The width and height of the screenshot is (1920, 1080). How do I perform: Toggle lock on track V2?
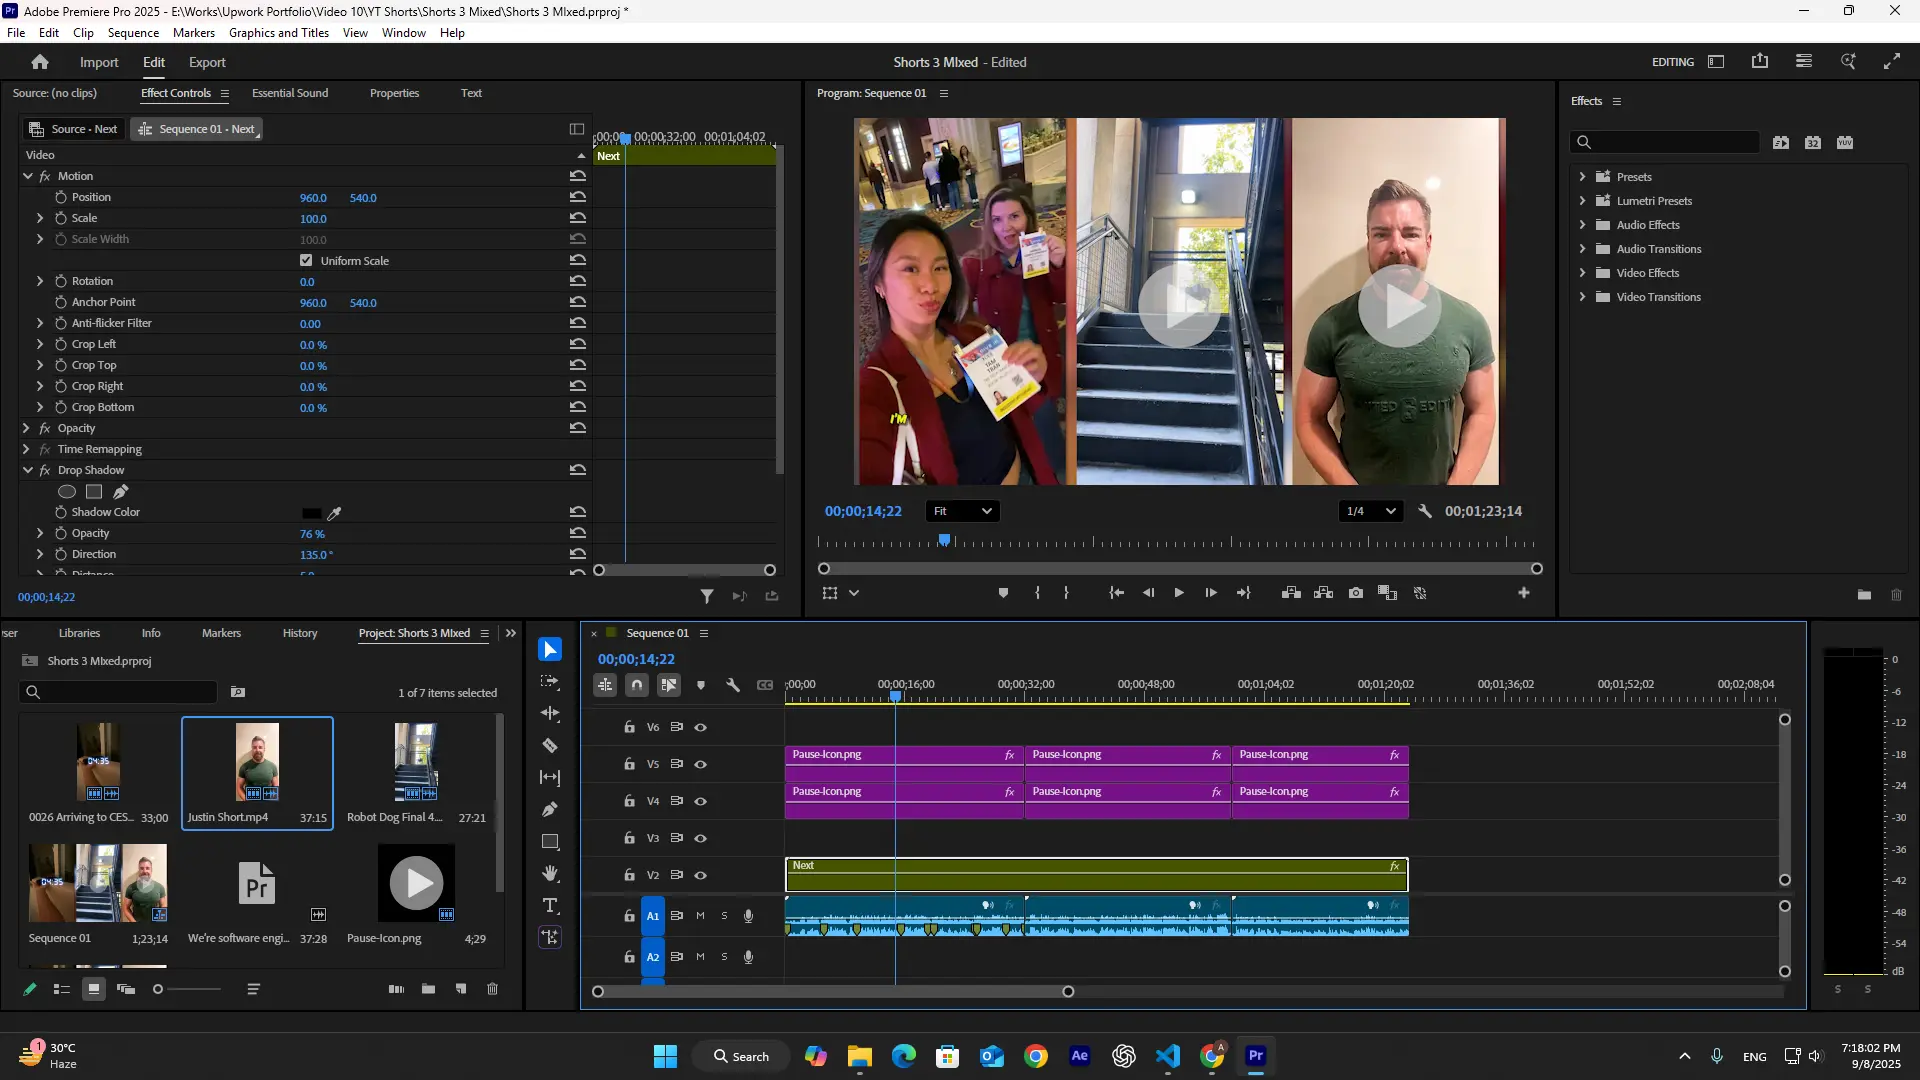coord(629,875)
